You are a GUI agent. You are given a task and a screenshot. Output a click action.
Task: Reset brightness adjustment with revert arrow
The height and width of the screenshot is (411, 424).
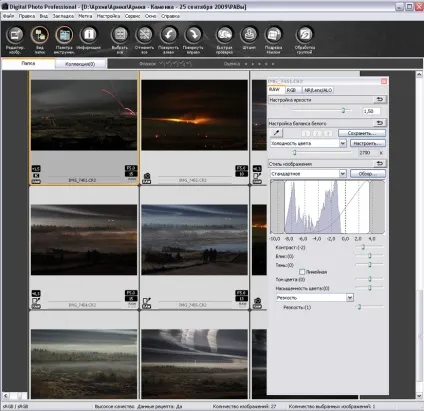click(x=380, y=99)
